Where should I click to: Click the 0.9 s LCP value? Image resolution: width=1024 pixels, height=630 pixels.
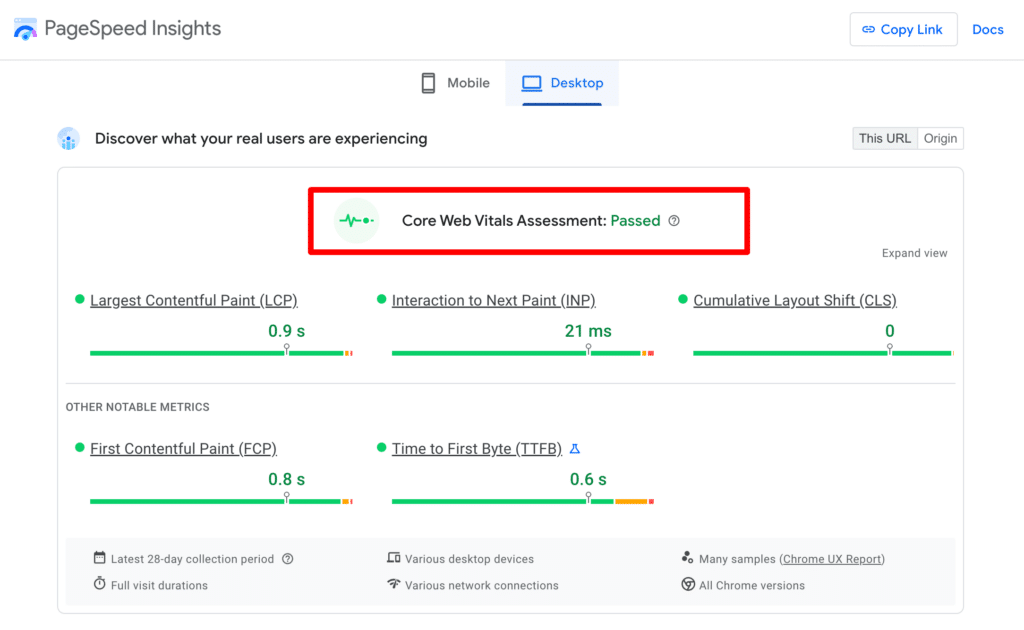pos(287,331)
